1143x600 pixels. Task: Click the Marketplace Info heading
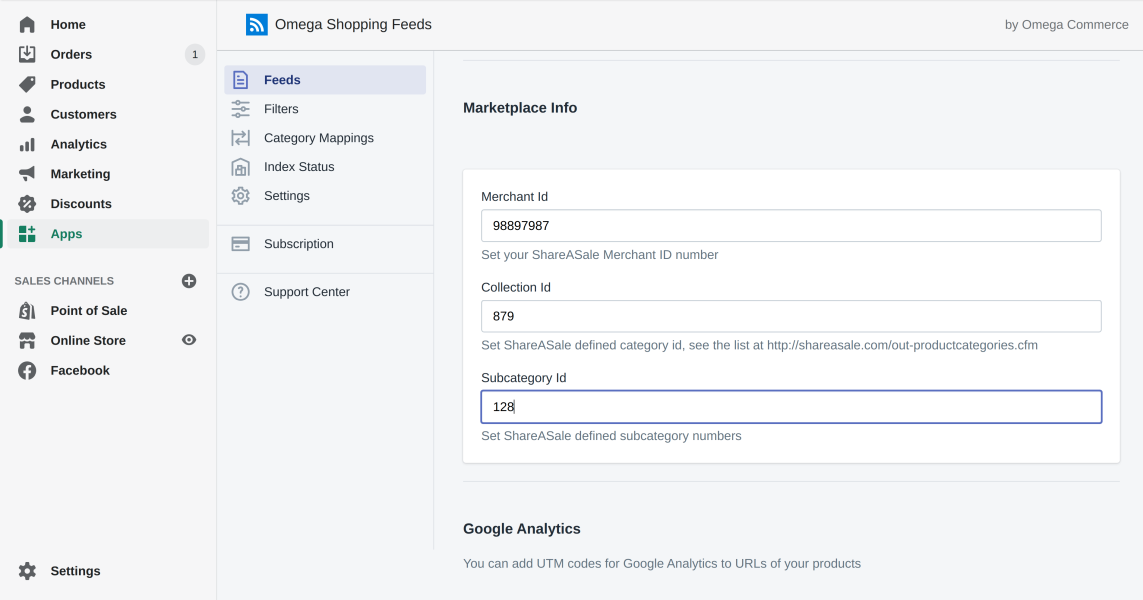click(520, 108)
